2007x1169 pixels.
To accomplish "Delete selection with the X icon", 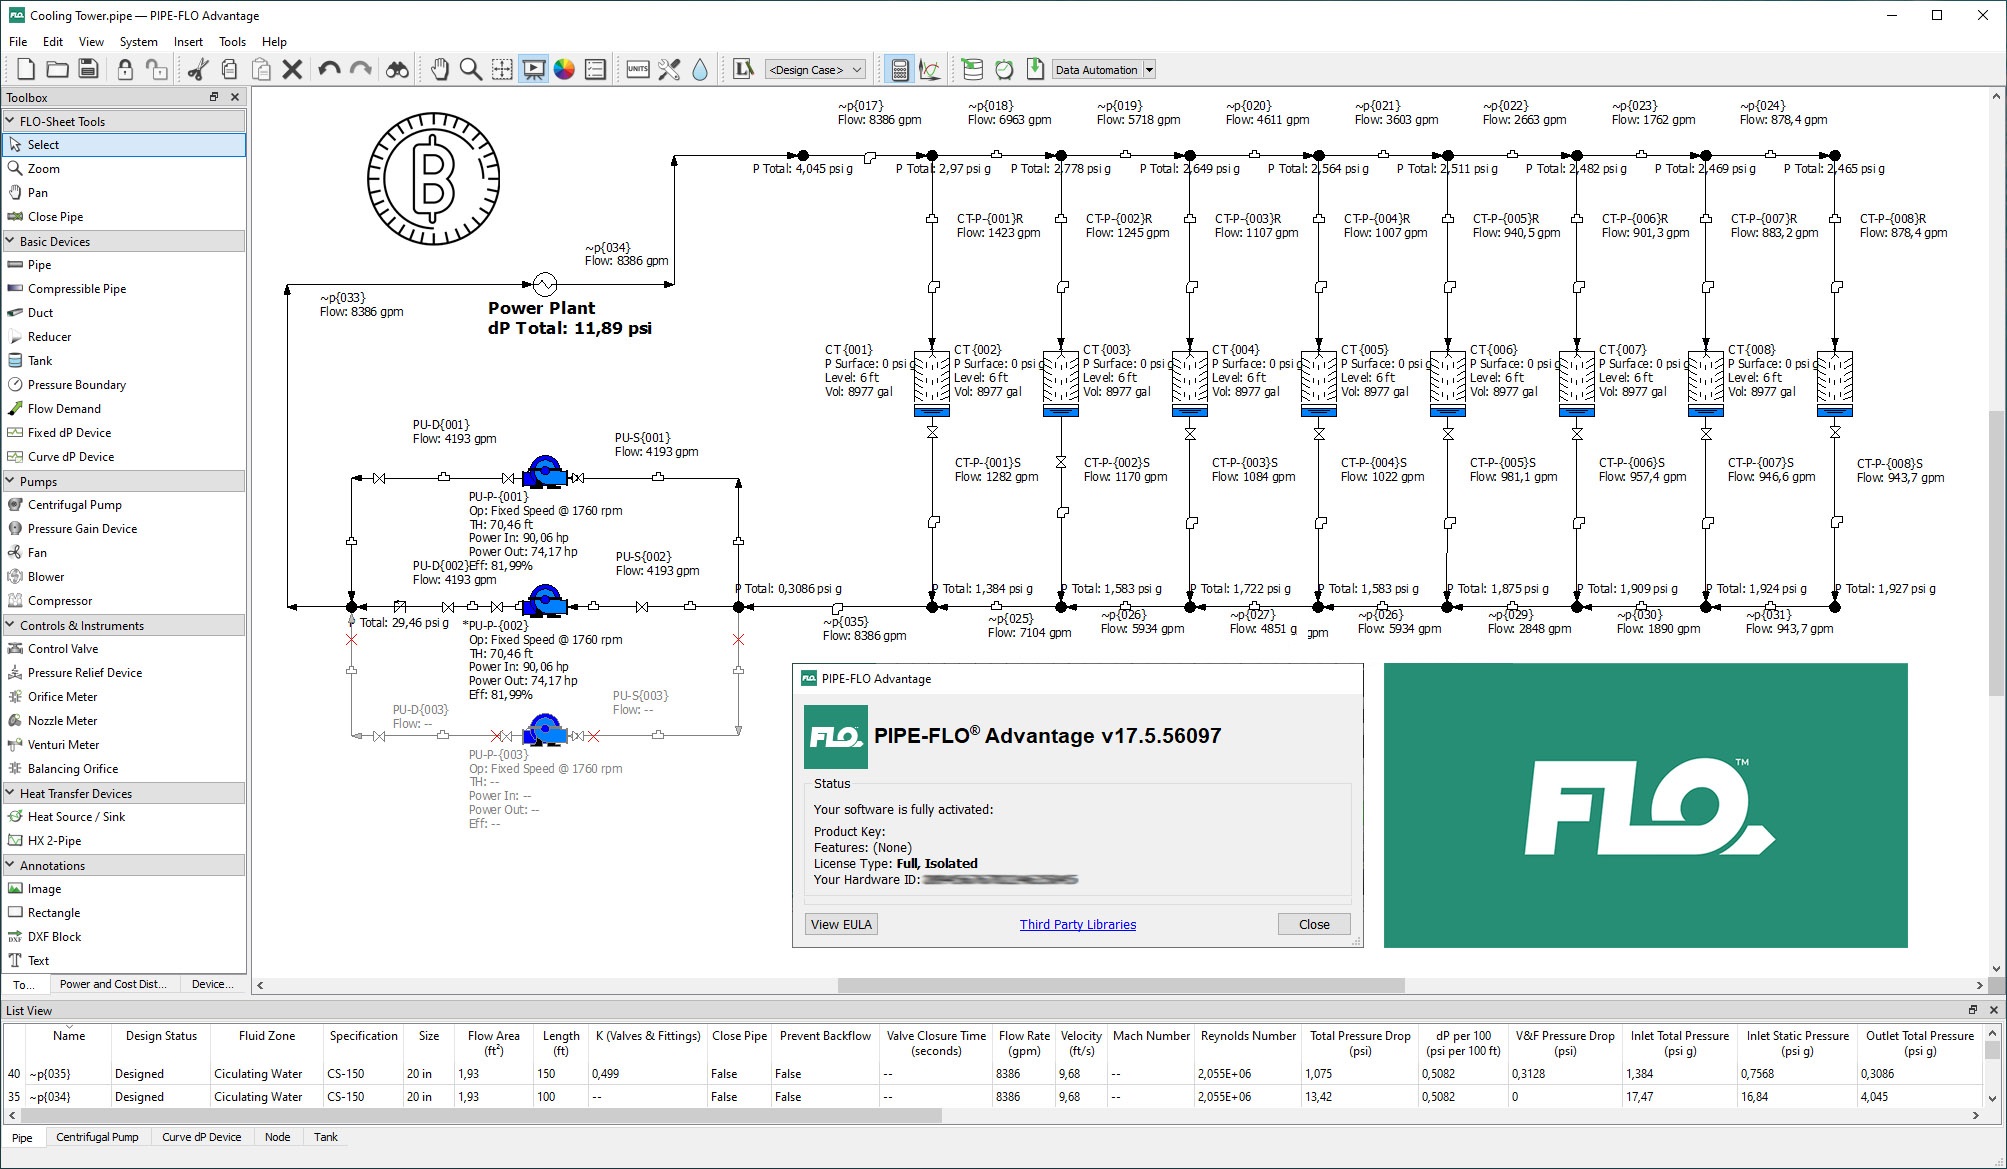I will click(292, 69).
